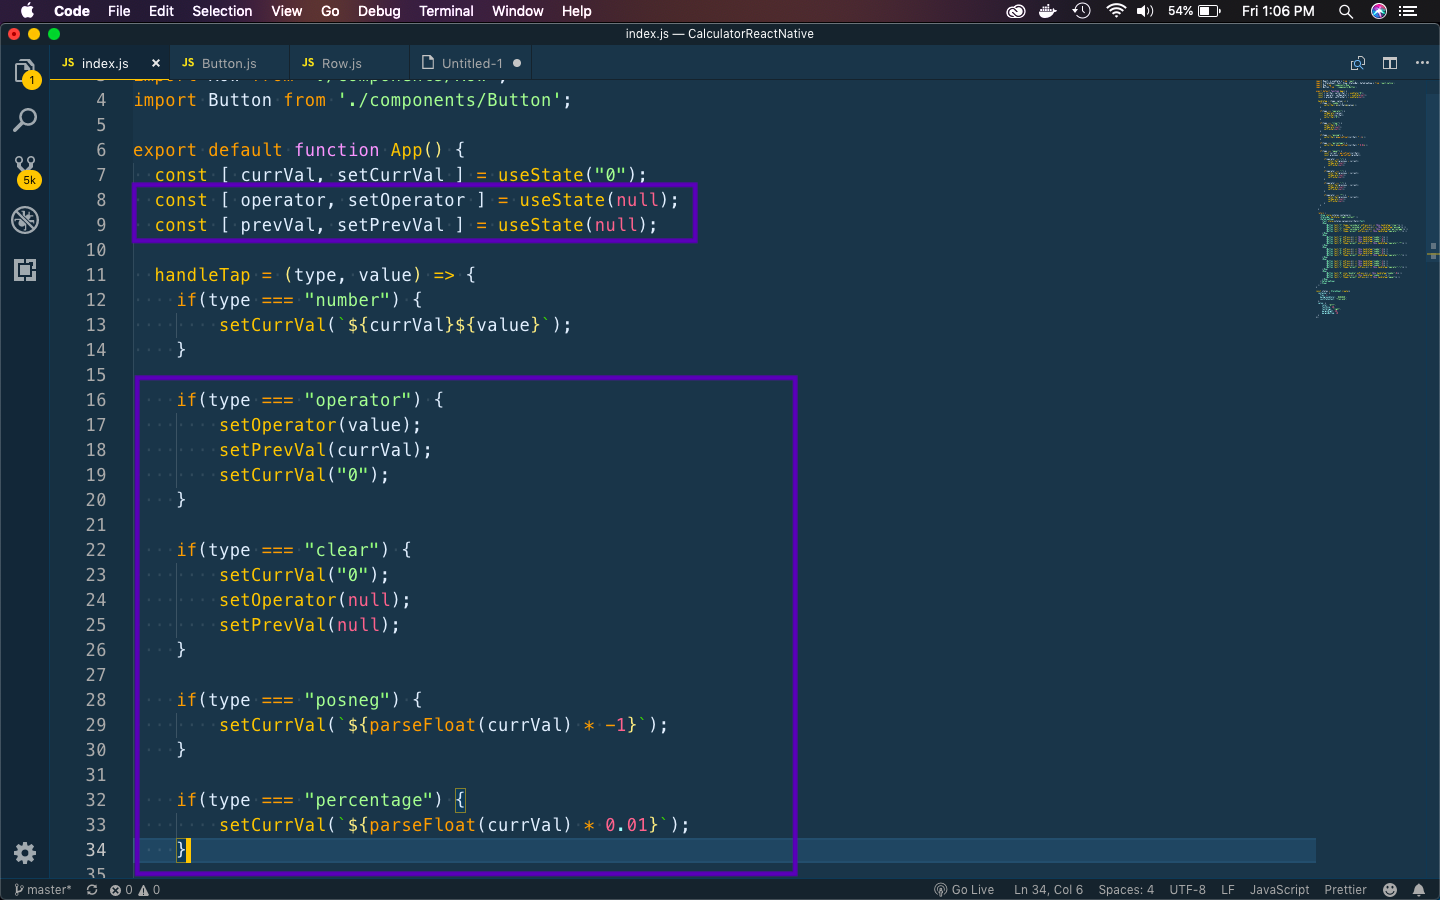
Task: Change the LF end of line sequence
Action: [1228, 890]
